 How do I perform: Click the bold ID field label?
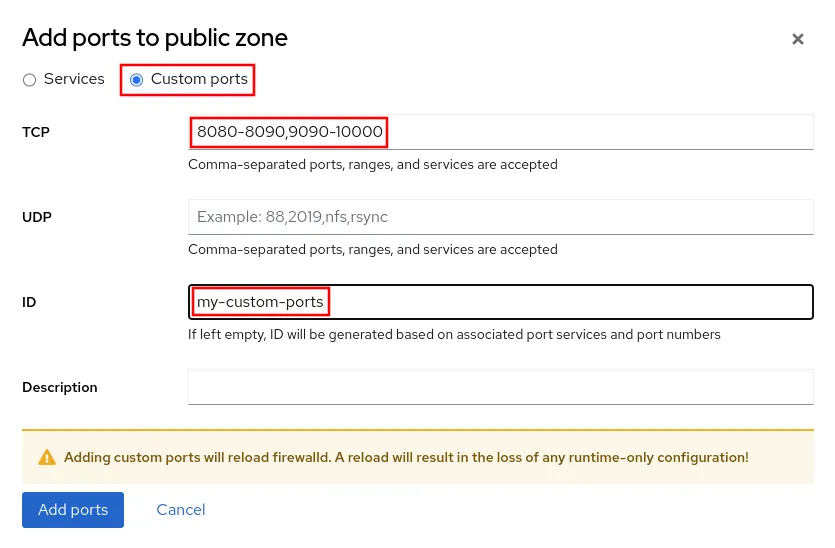(x=29, y=302)
